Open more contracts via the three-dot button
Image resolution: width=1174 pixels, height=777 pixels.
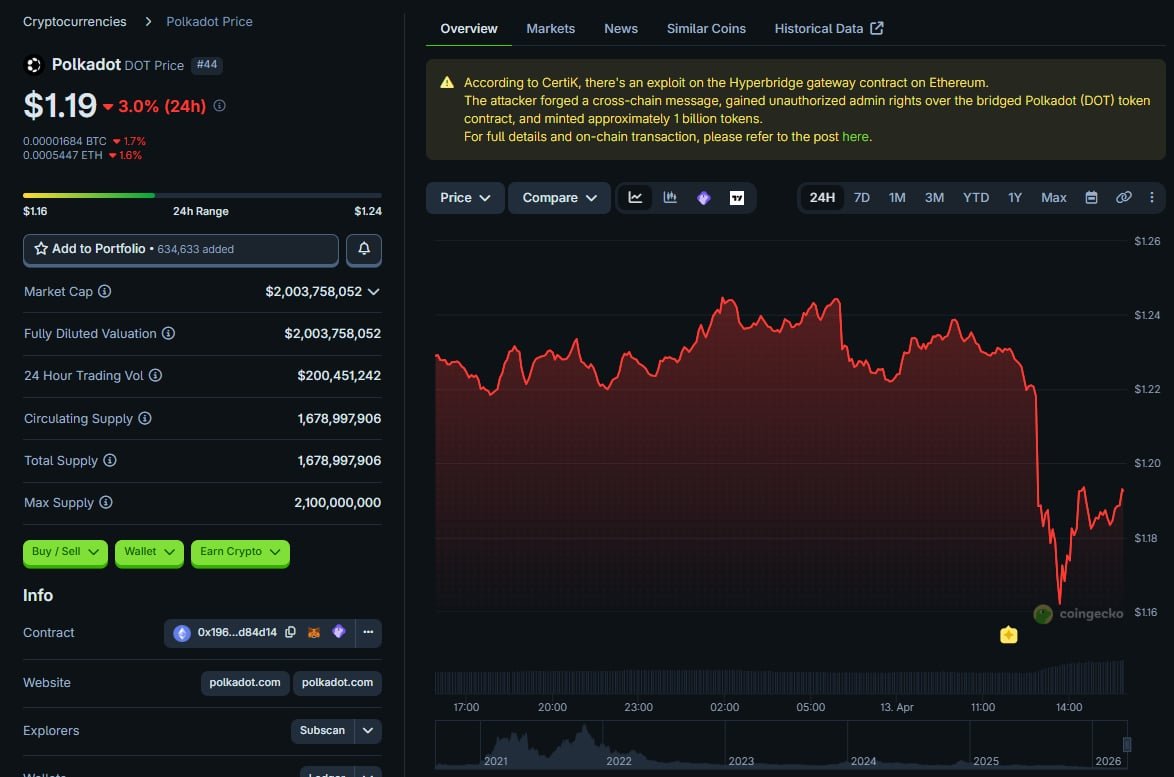[368, 633]
